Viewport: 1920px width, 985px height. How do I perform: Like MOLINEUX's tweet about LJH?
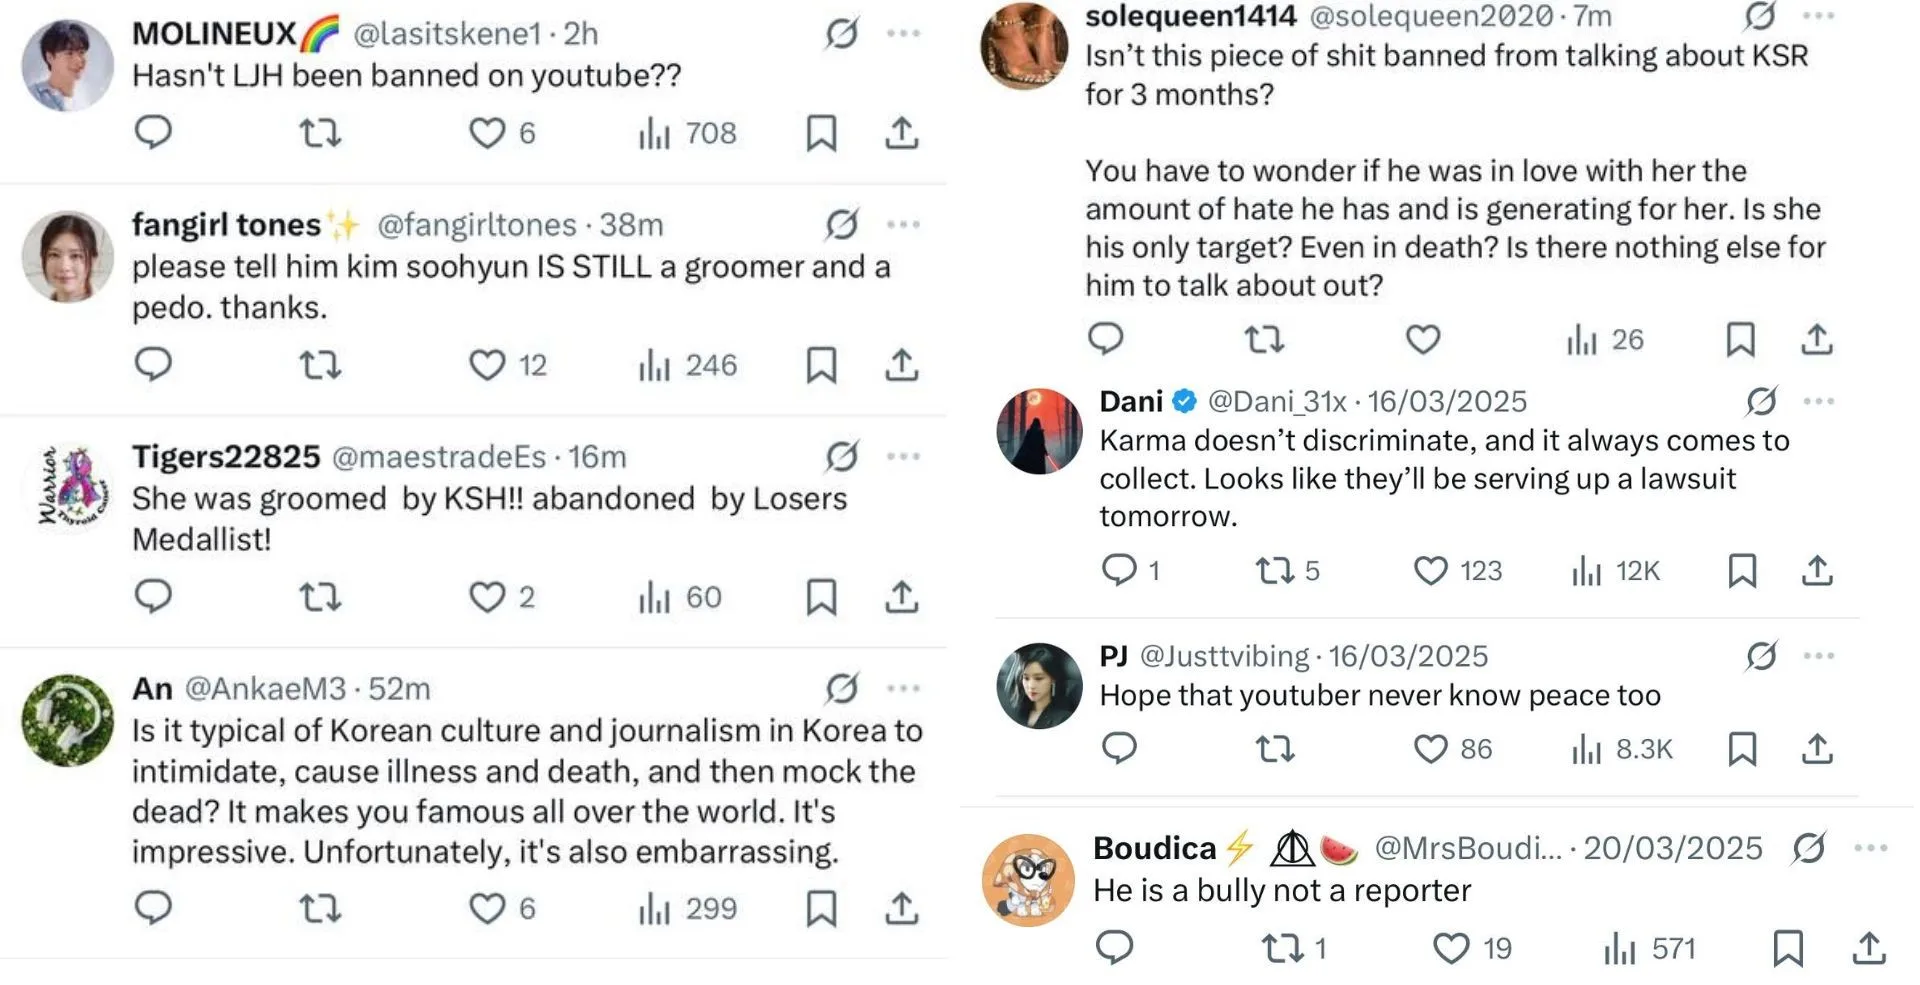pos(487,133)
